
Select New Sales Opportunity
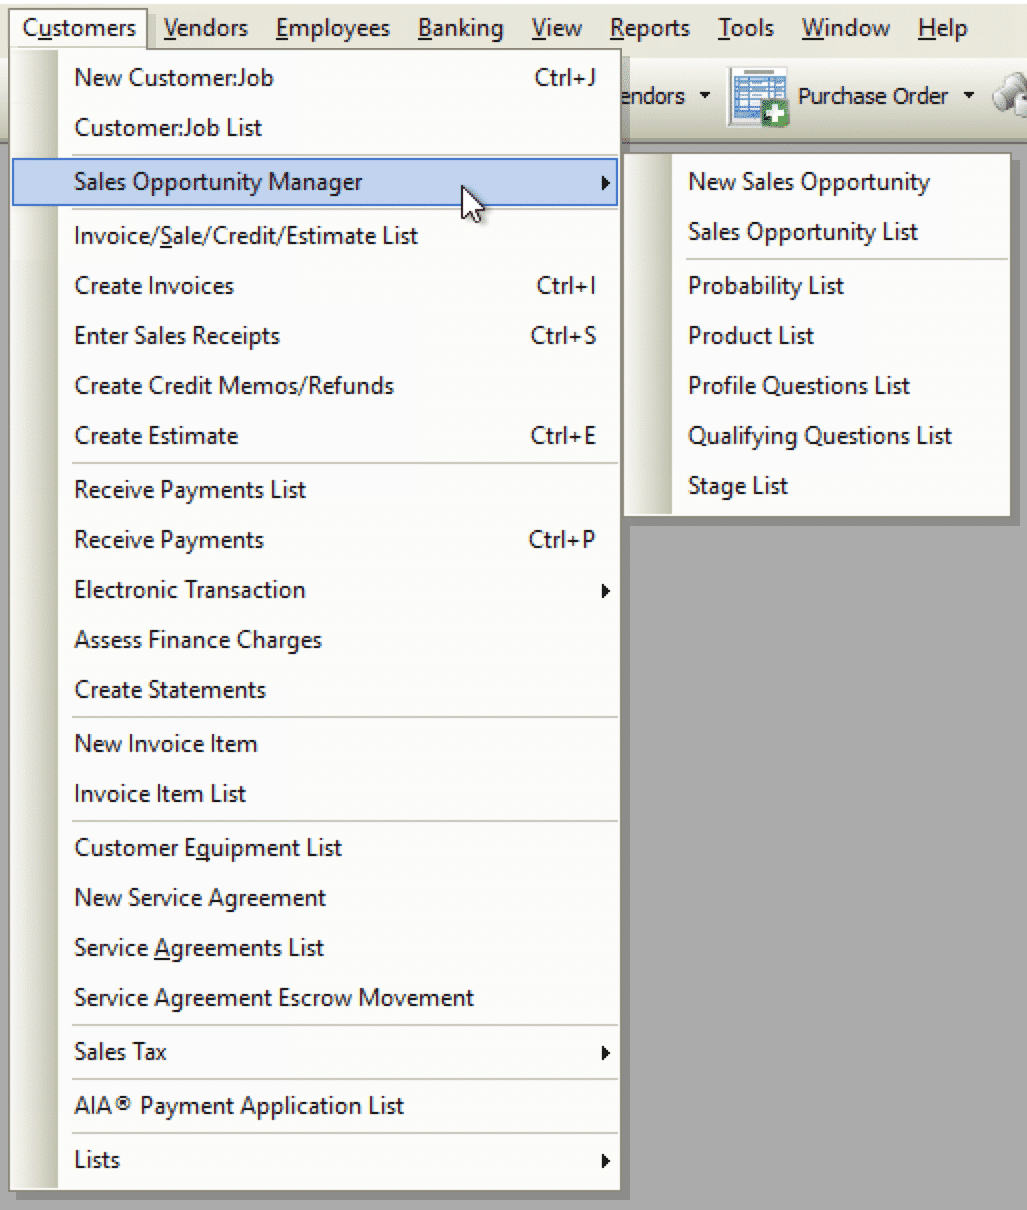click(x=808, y=182)
